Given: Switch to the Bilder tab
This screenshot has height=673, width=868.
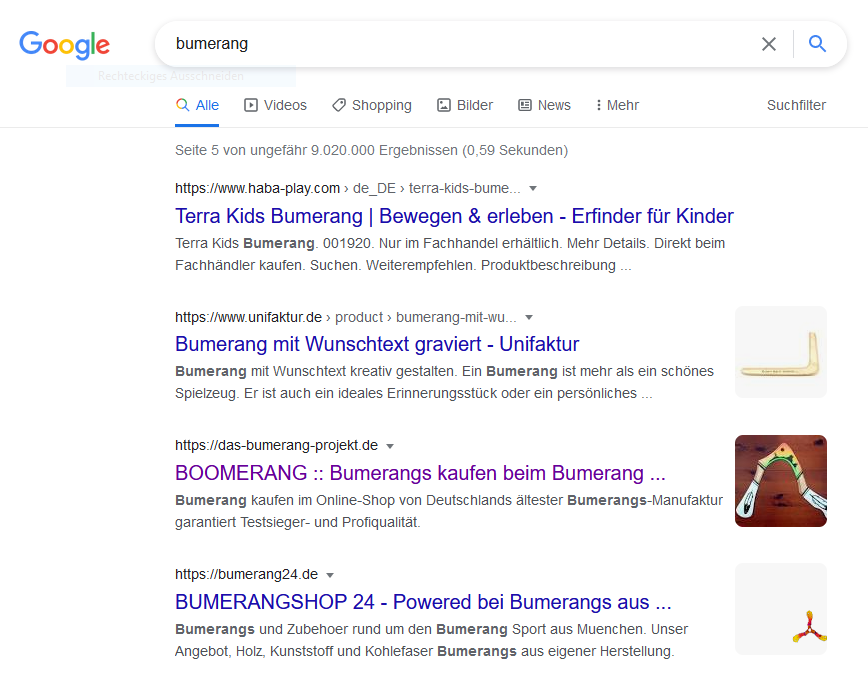Looking at the screenshot, I should pyautogui.click(x=465, y=105).
